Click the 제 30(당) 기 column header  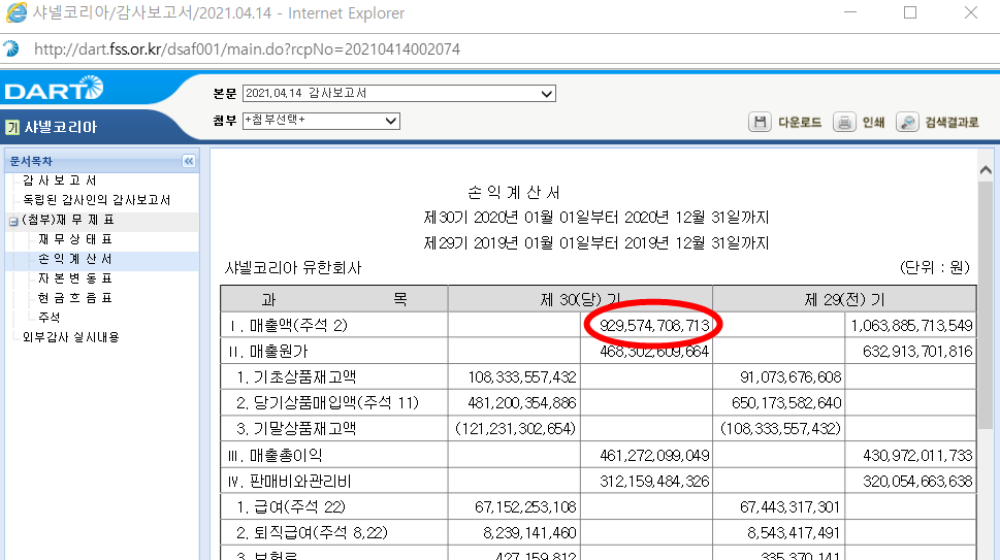(x=580, y=299)
